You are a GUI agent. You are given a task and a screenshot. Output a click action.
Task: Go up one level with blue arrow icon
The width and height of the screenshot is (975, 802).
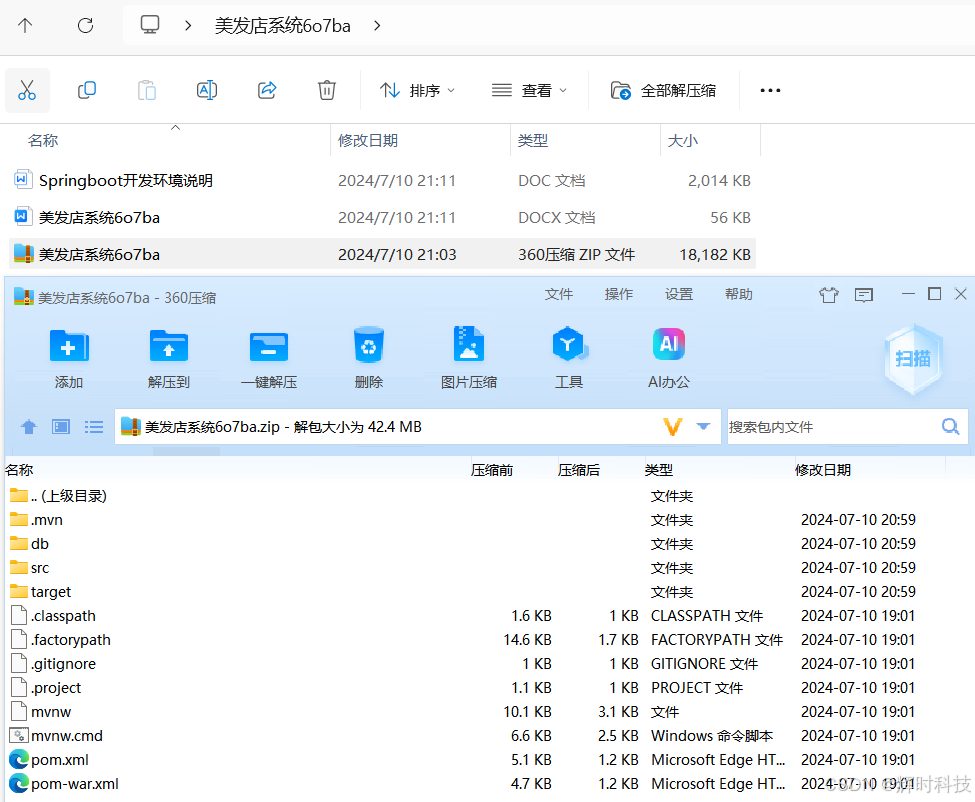click(x=29, y=427)
